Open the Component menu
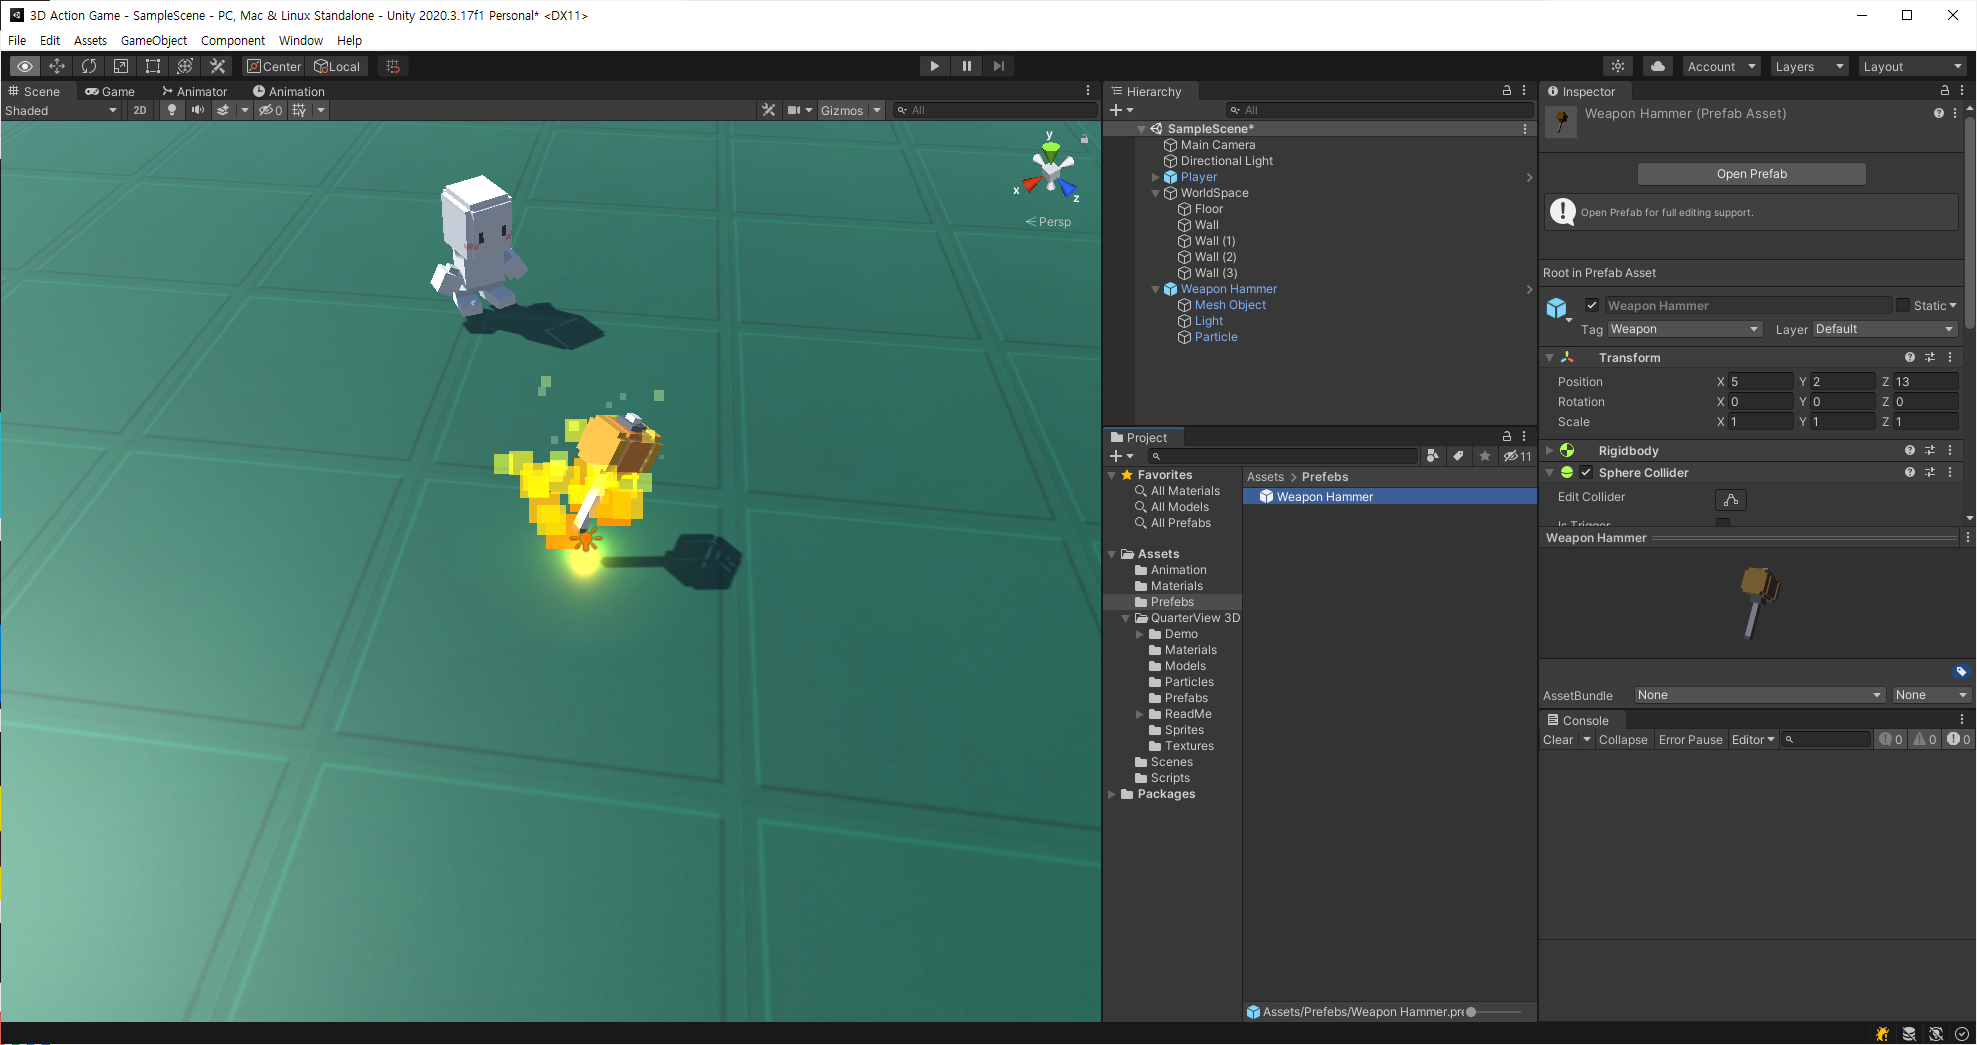The width and height of the screenshot is (1977, 1045). 233,41
